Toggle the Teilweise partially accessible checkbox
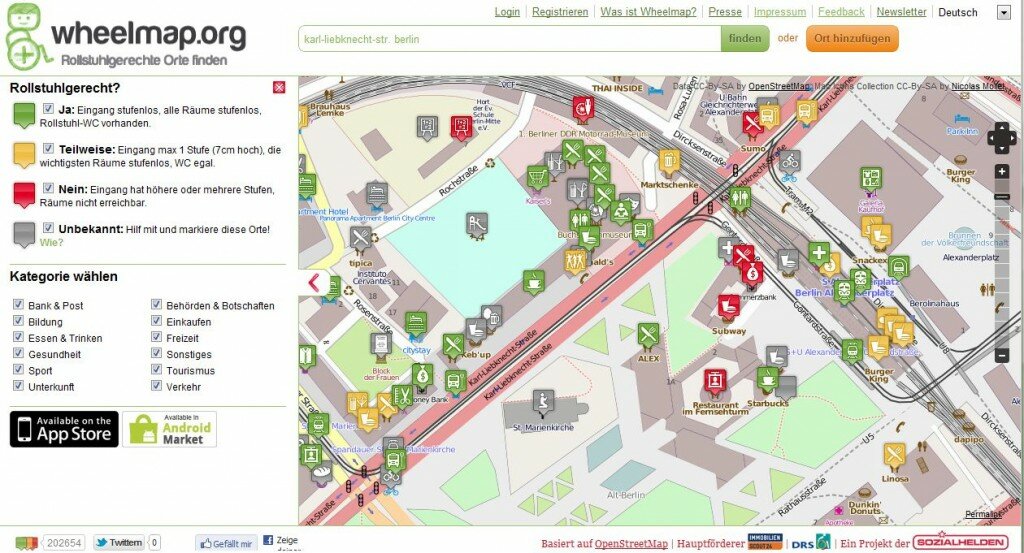This screenshot has height=553, width=1024. pyautogui.click(x=48, y=148)
